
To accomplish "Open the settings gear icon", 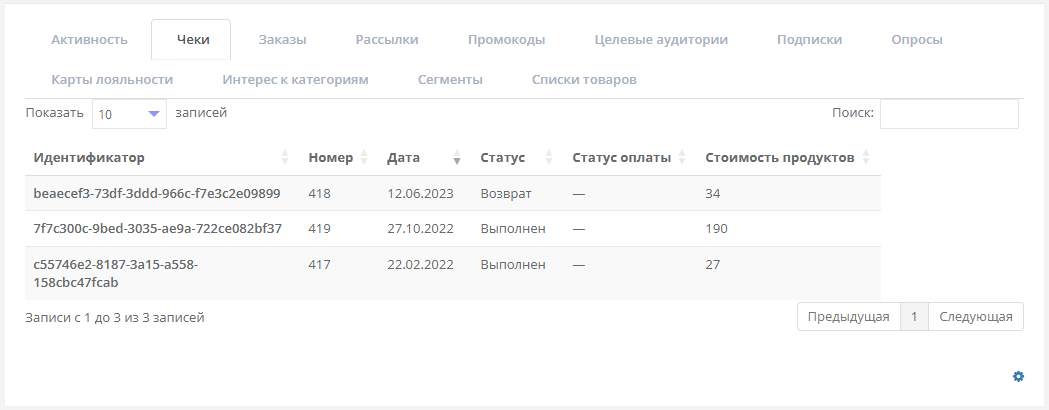I will click(x=1018, y=377).
